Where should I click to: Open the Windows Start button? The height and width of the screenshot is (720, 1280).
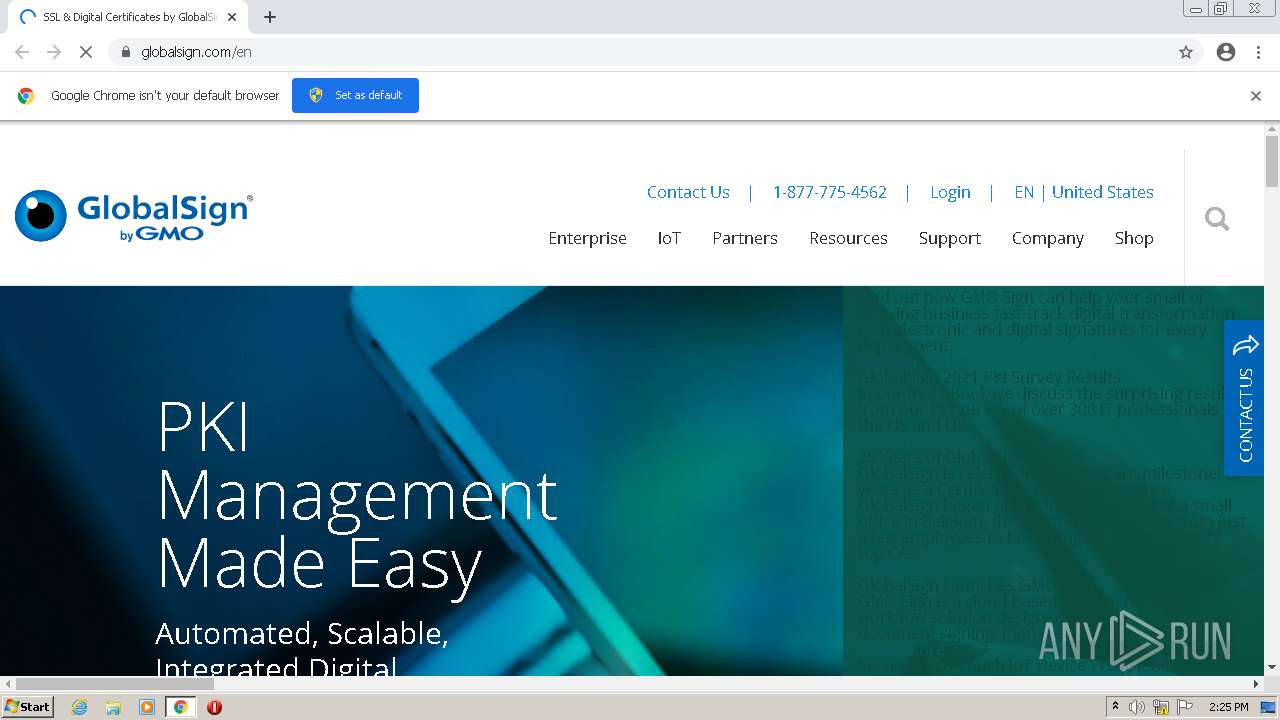(x=28, y=707)
